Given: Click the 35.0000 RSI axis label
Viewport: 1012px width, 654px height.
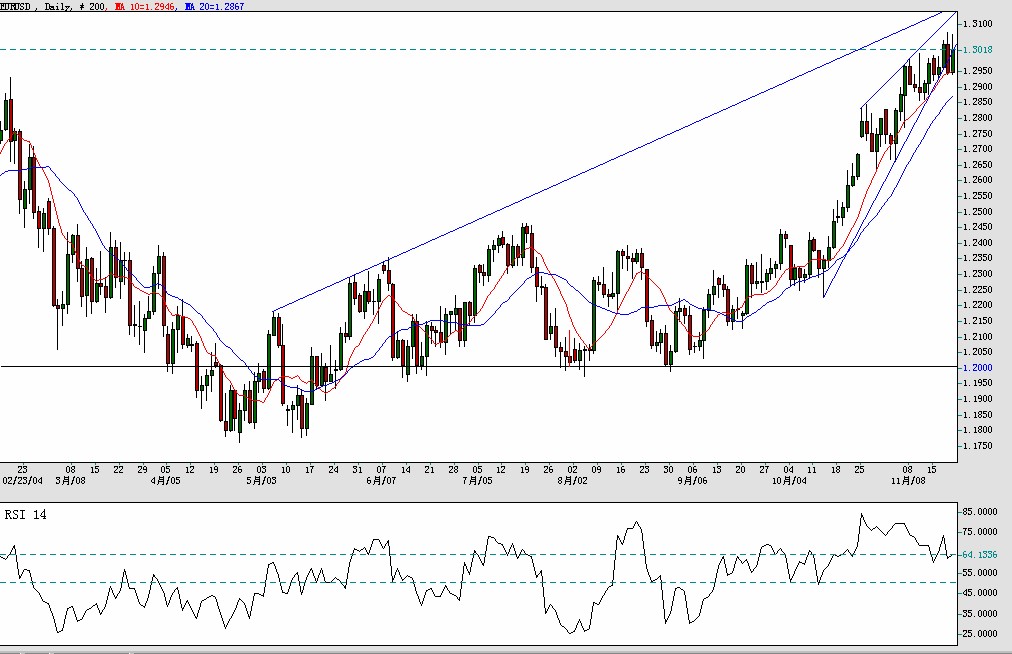Looking at the screenshot, I should pos(980,613).
